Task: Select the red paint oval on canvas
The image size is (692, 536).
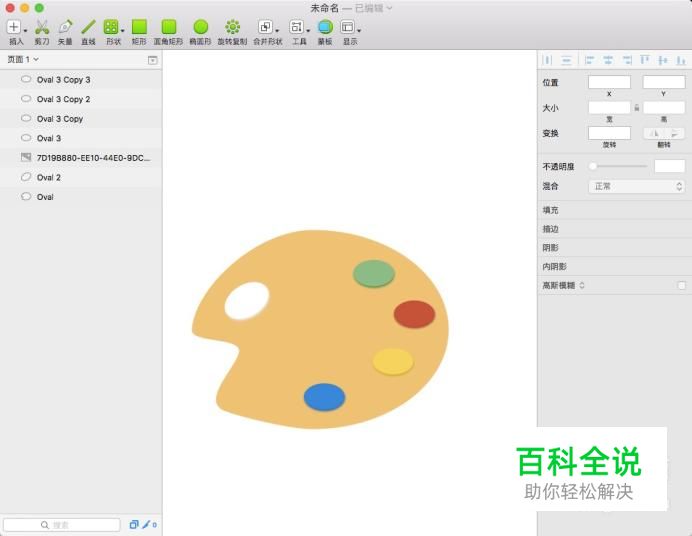Action: pyautogui.click(x=414, y=314)
